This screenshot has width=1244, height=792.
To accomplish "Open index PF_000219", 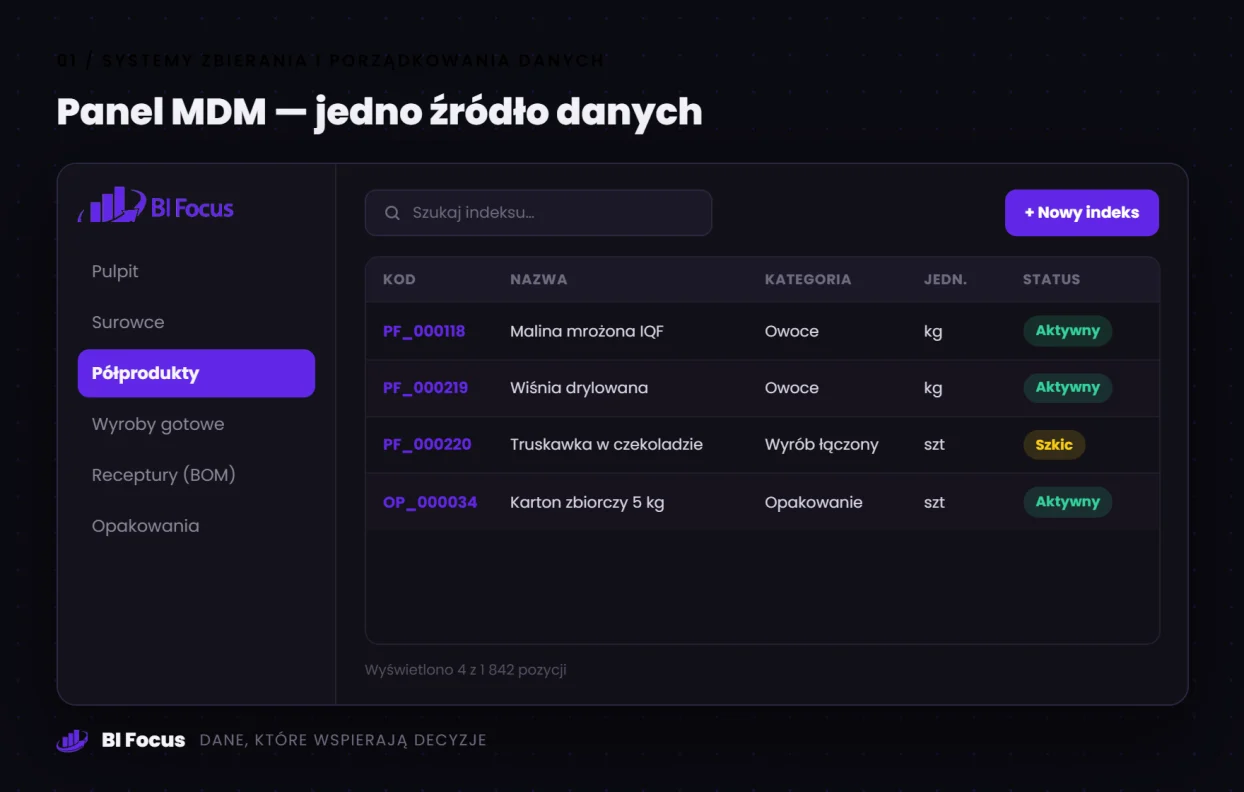I will point(425,388).
